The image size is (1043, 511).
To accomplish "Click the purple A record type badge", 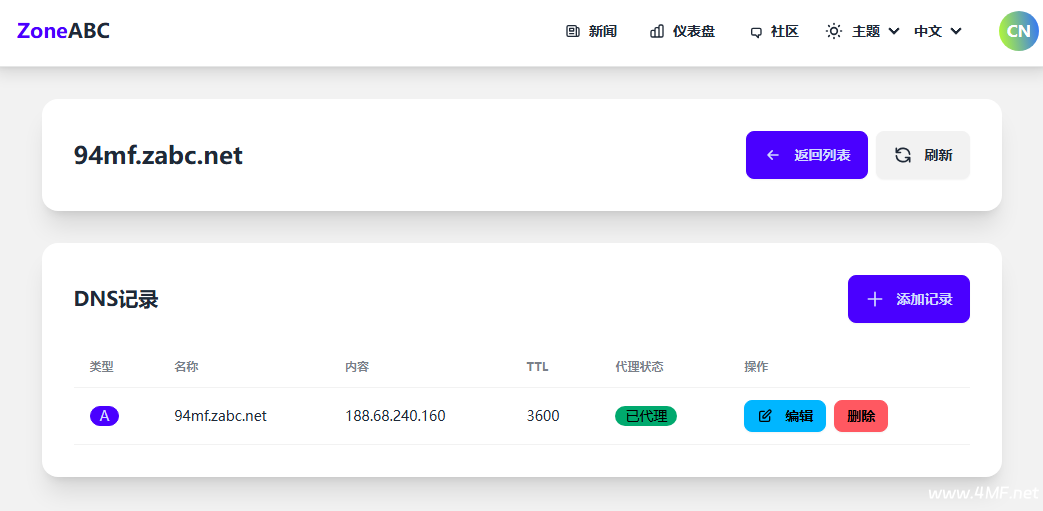I will click(x=104, y=416).
